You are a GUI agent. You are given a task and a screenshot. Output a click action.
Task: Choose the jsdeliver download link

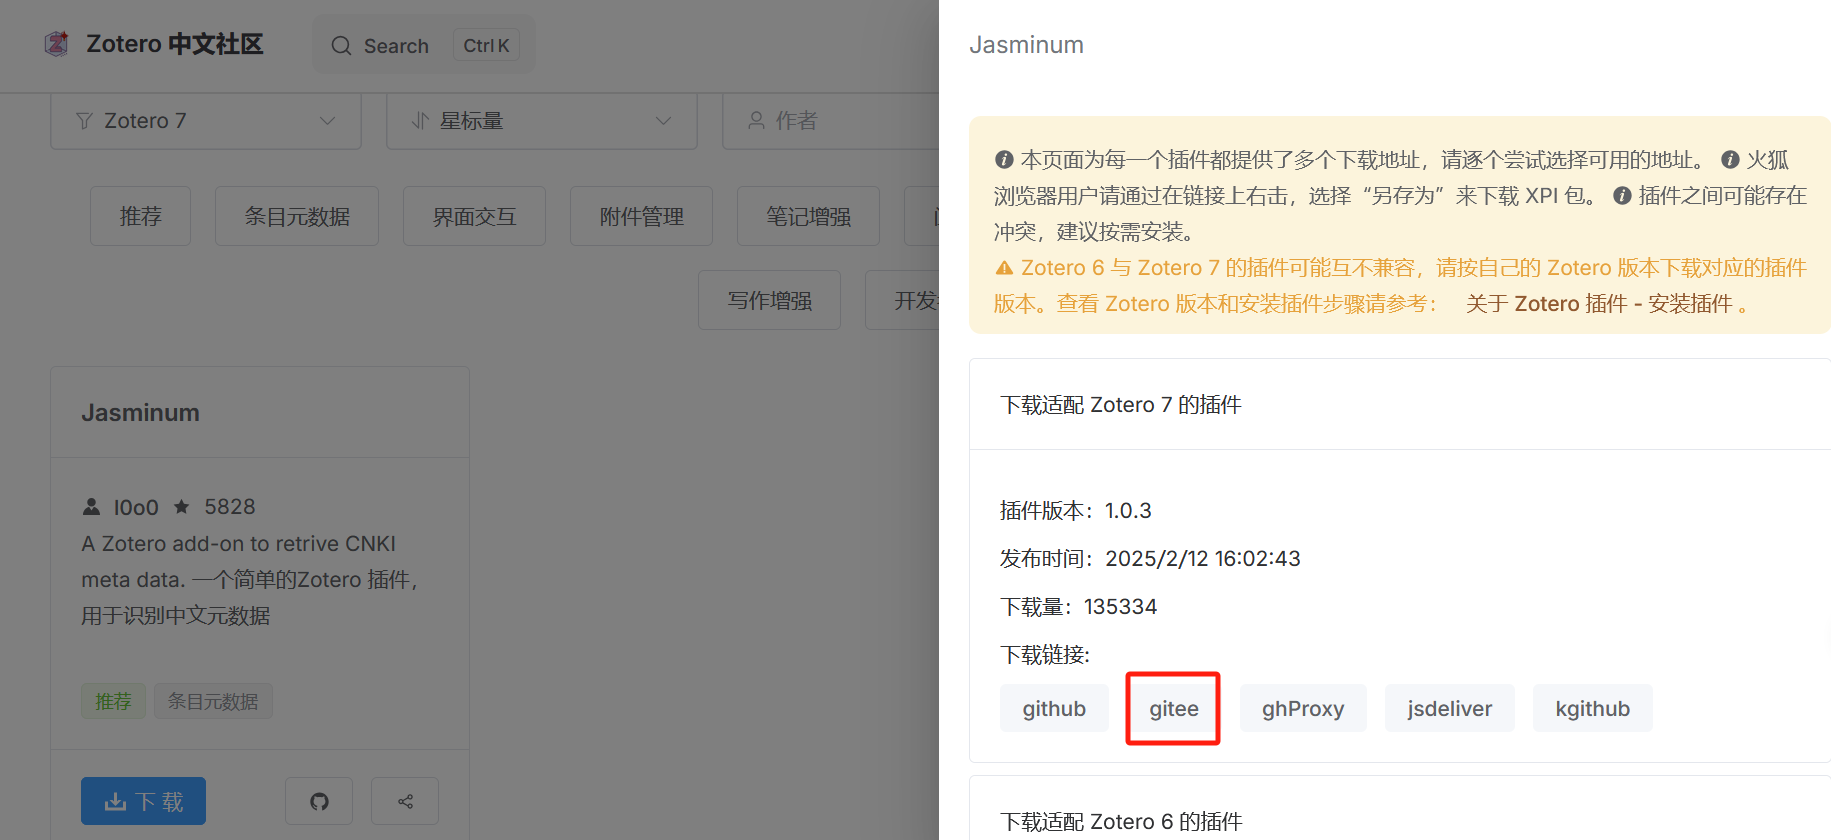(1449, 708)
